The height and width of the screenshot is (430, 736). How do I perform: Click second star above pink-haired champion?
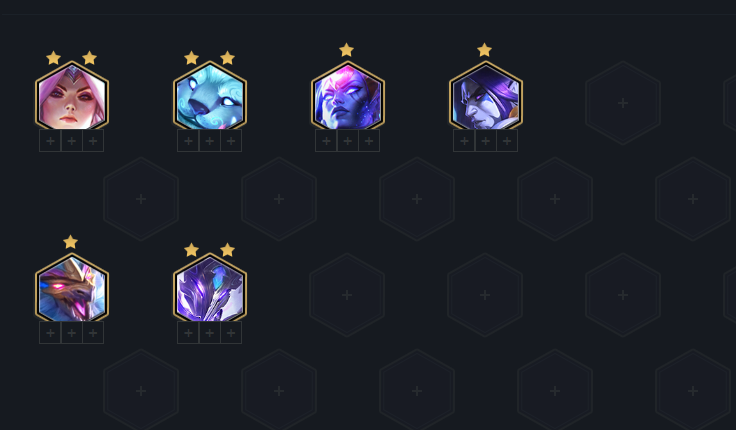89,58
